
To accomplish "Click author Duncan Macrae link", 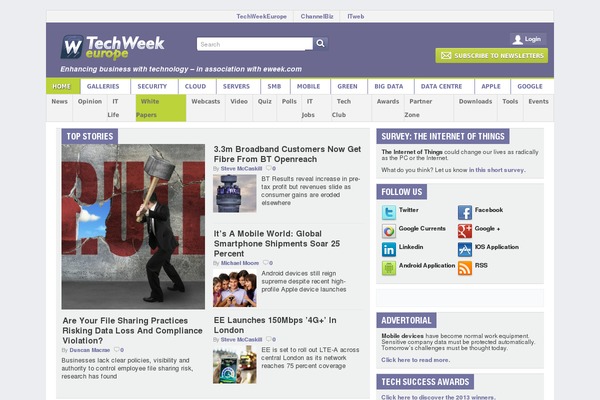I will point(90,350).
